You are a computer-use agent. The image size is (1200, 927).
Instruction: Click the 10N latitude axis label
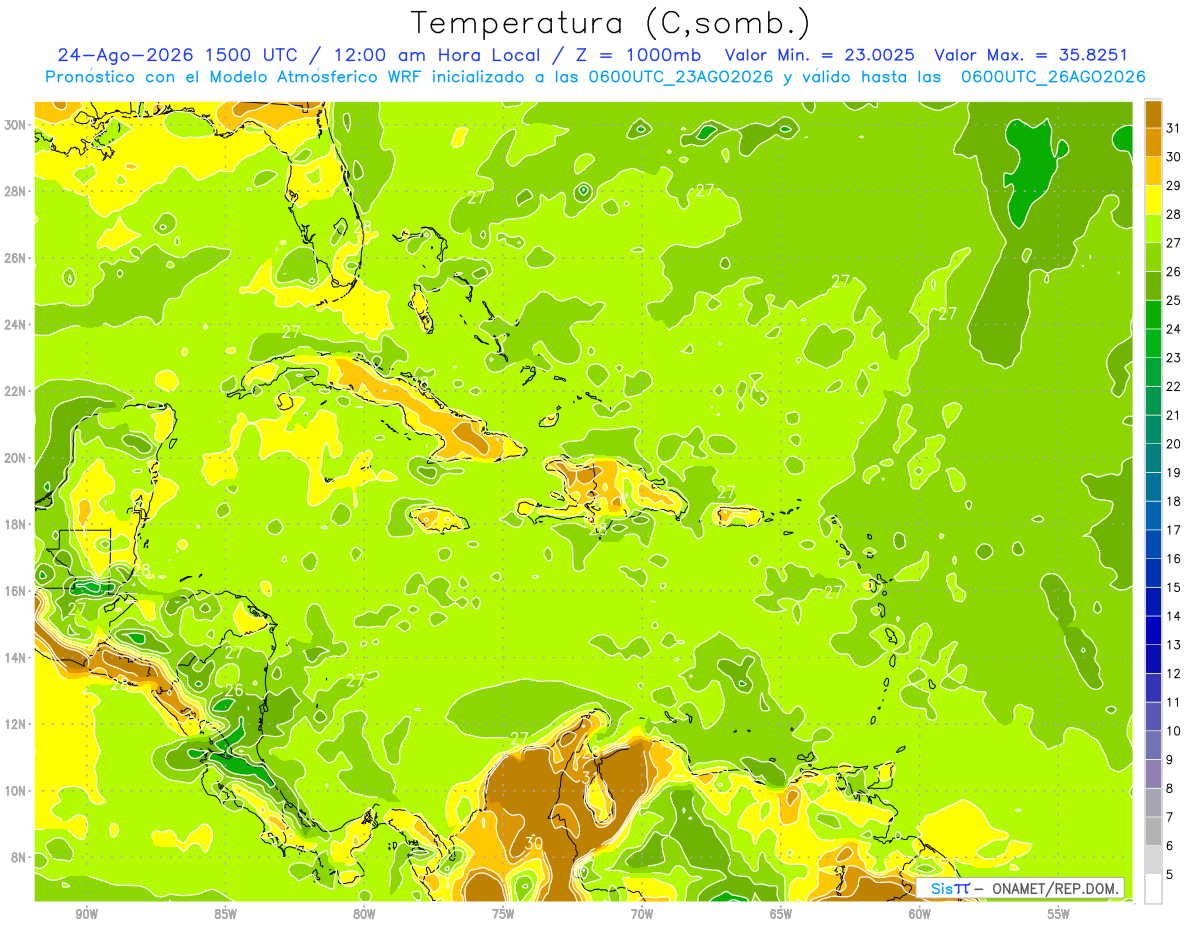point(14,791)
